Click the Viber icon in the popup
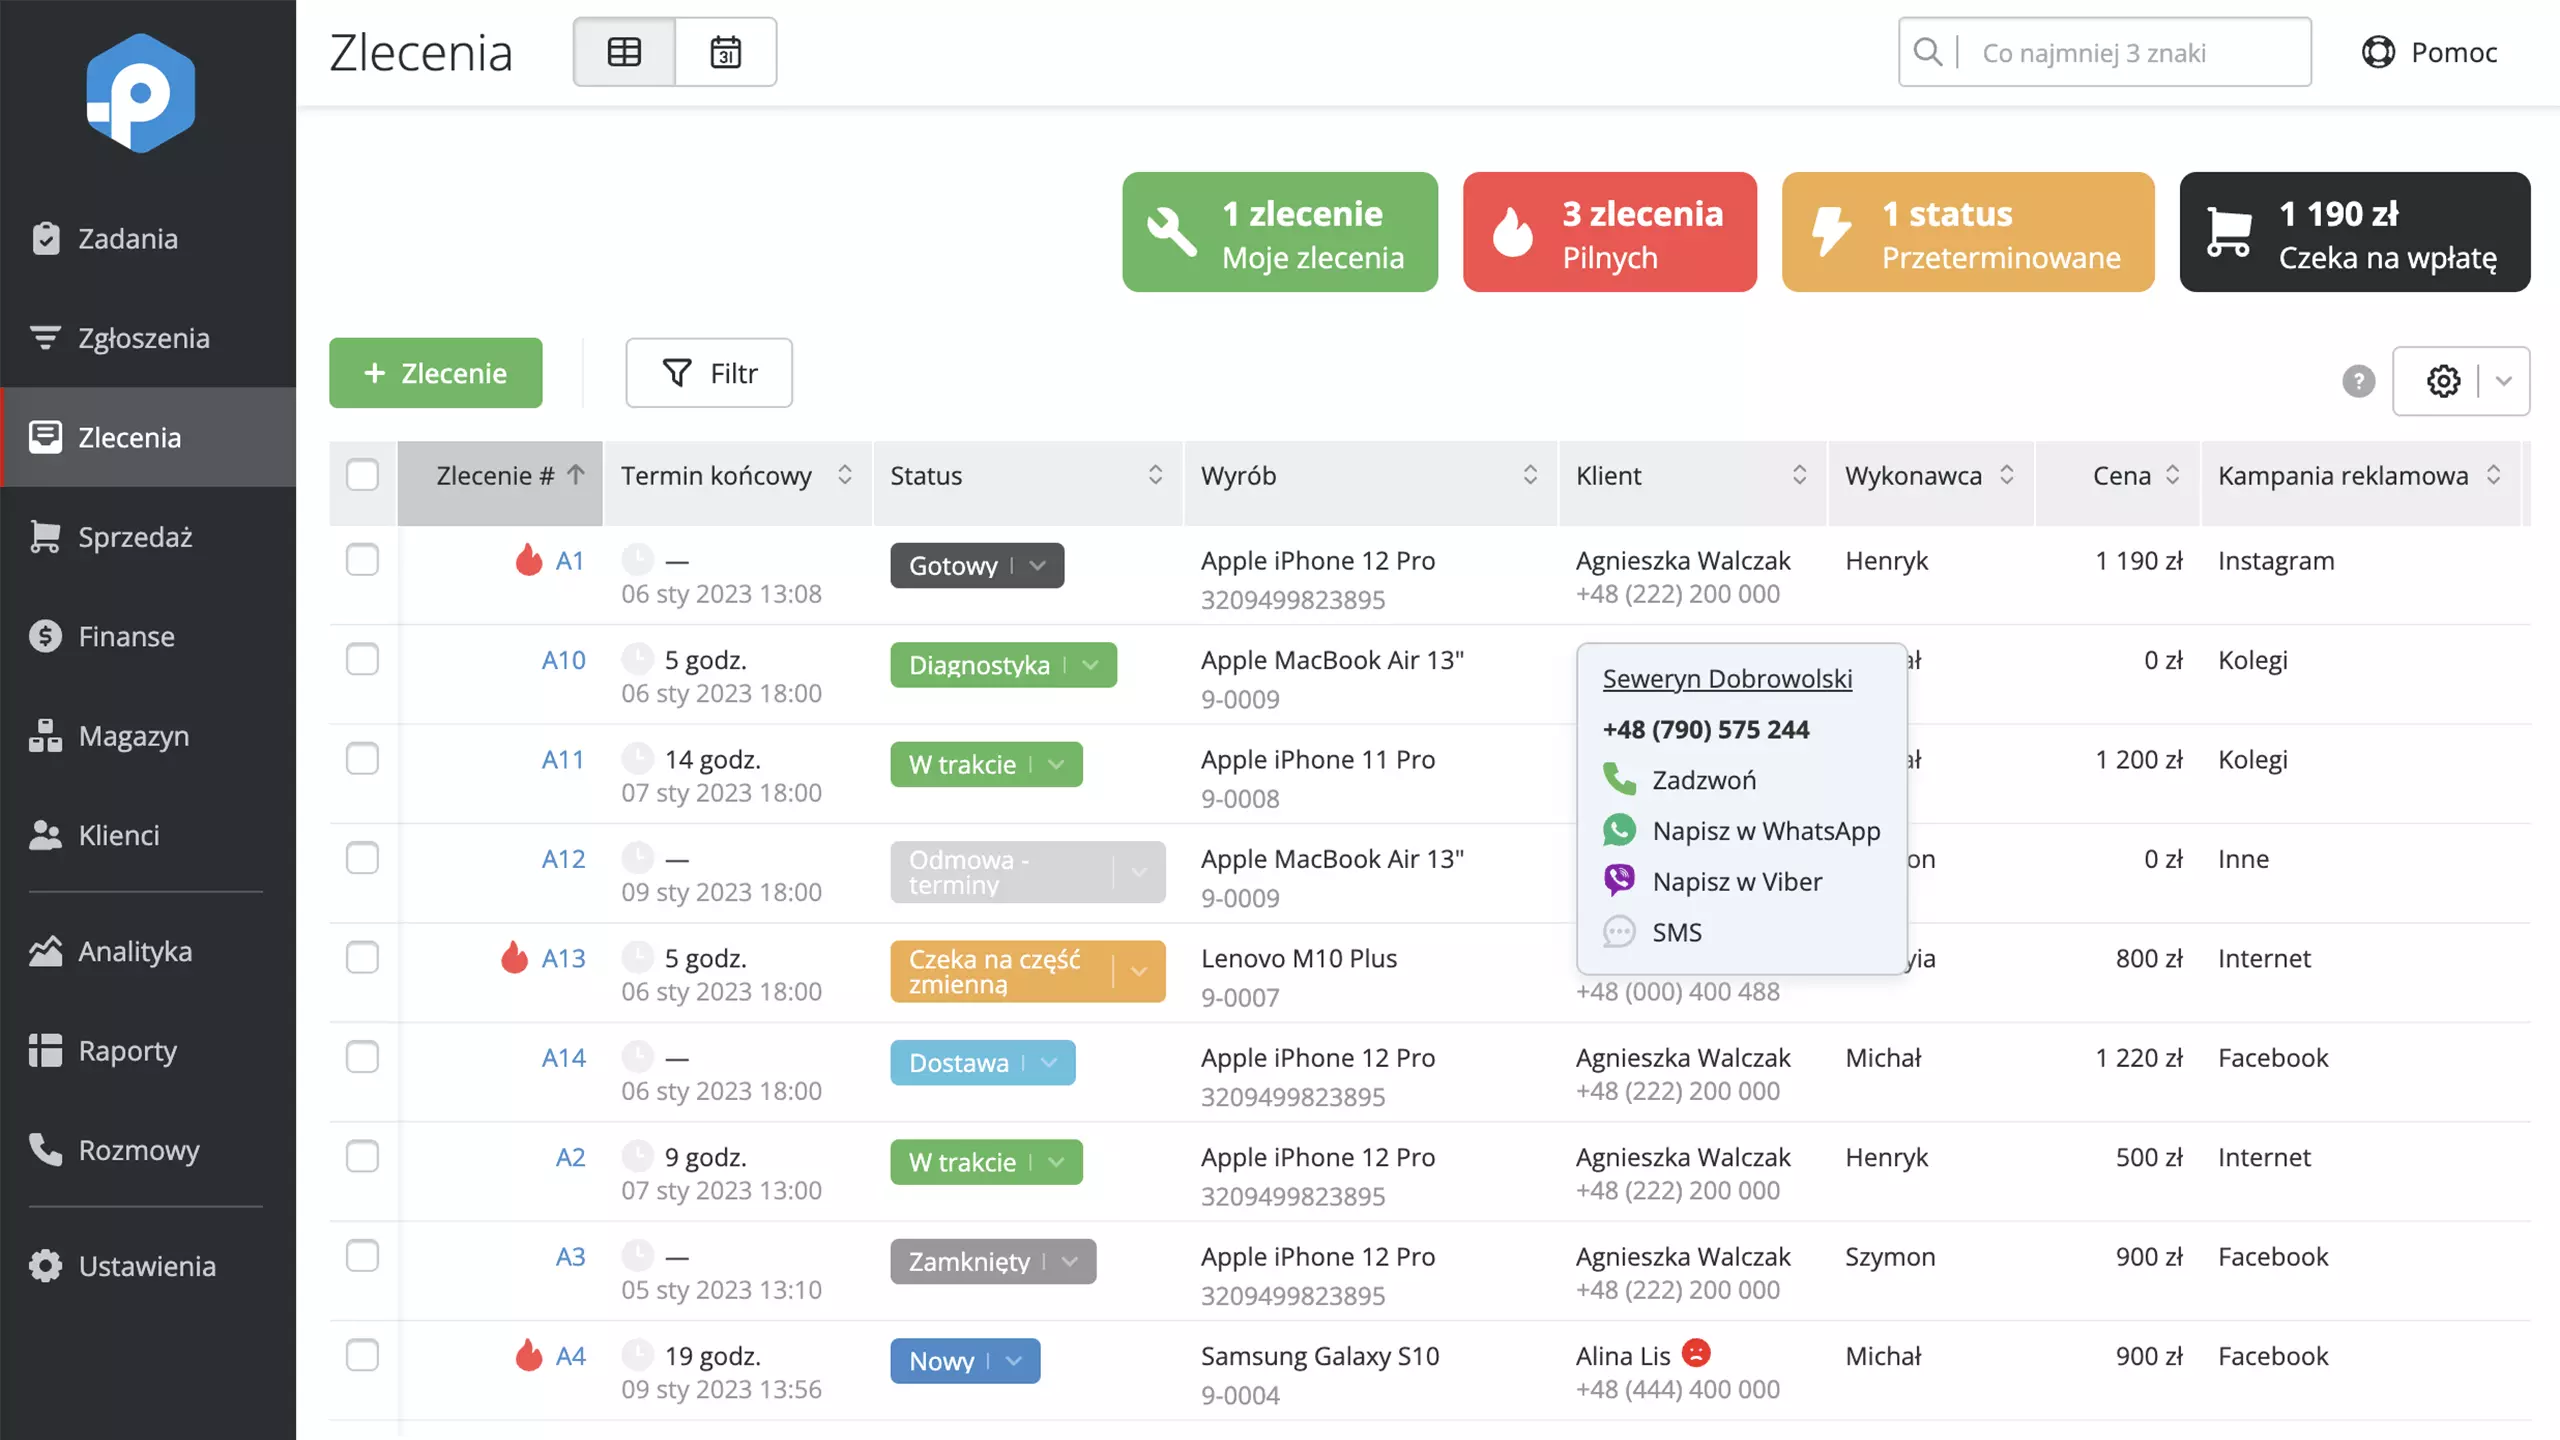Image resolution: width=2560 pixels, height=1440 pixels. [x=1619, y=881]
